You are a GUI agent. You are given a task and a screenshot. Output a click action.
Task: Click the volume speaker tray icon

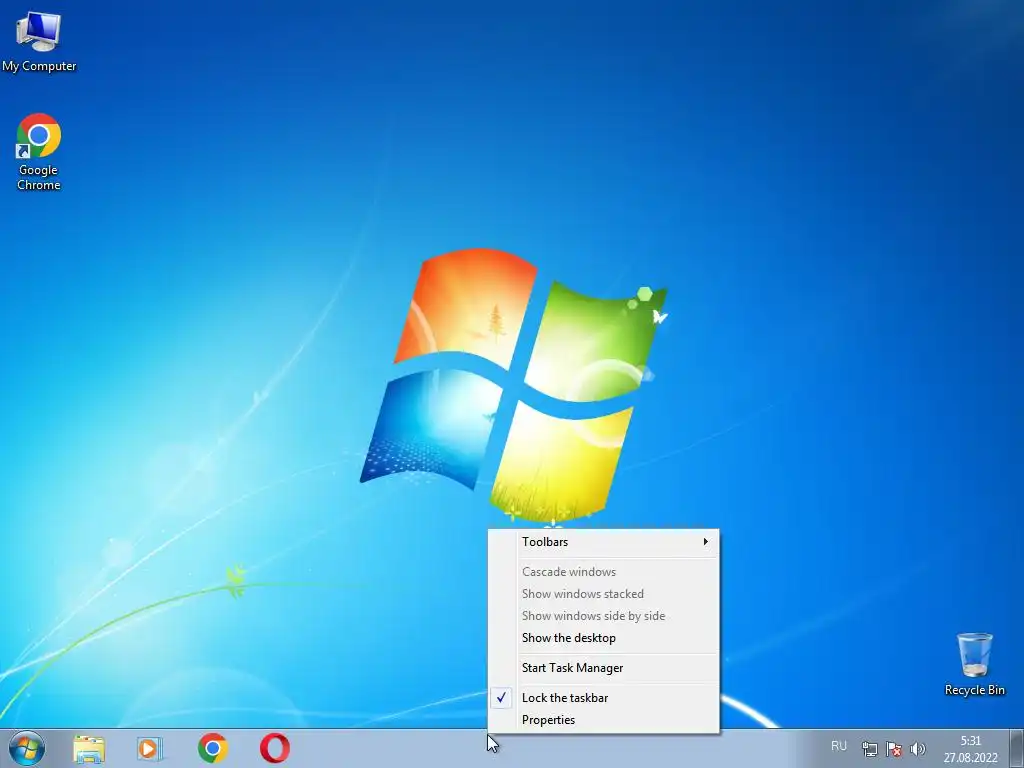918,749
